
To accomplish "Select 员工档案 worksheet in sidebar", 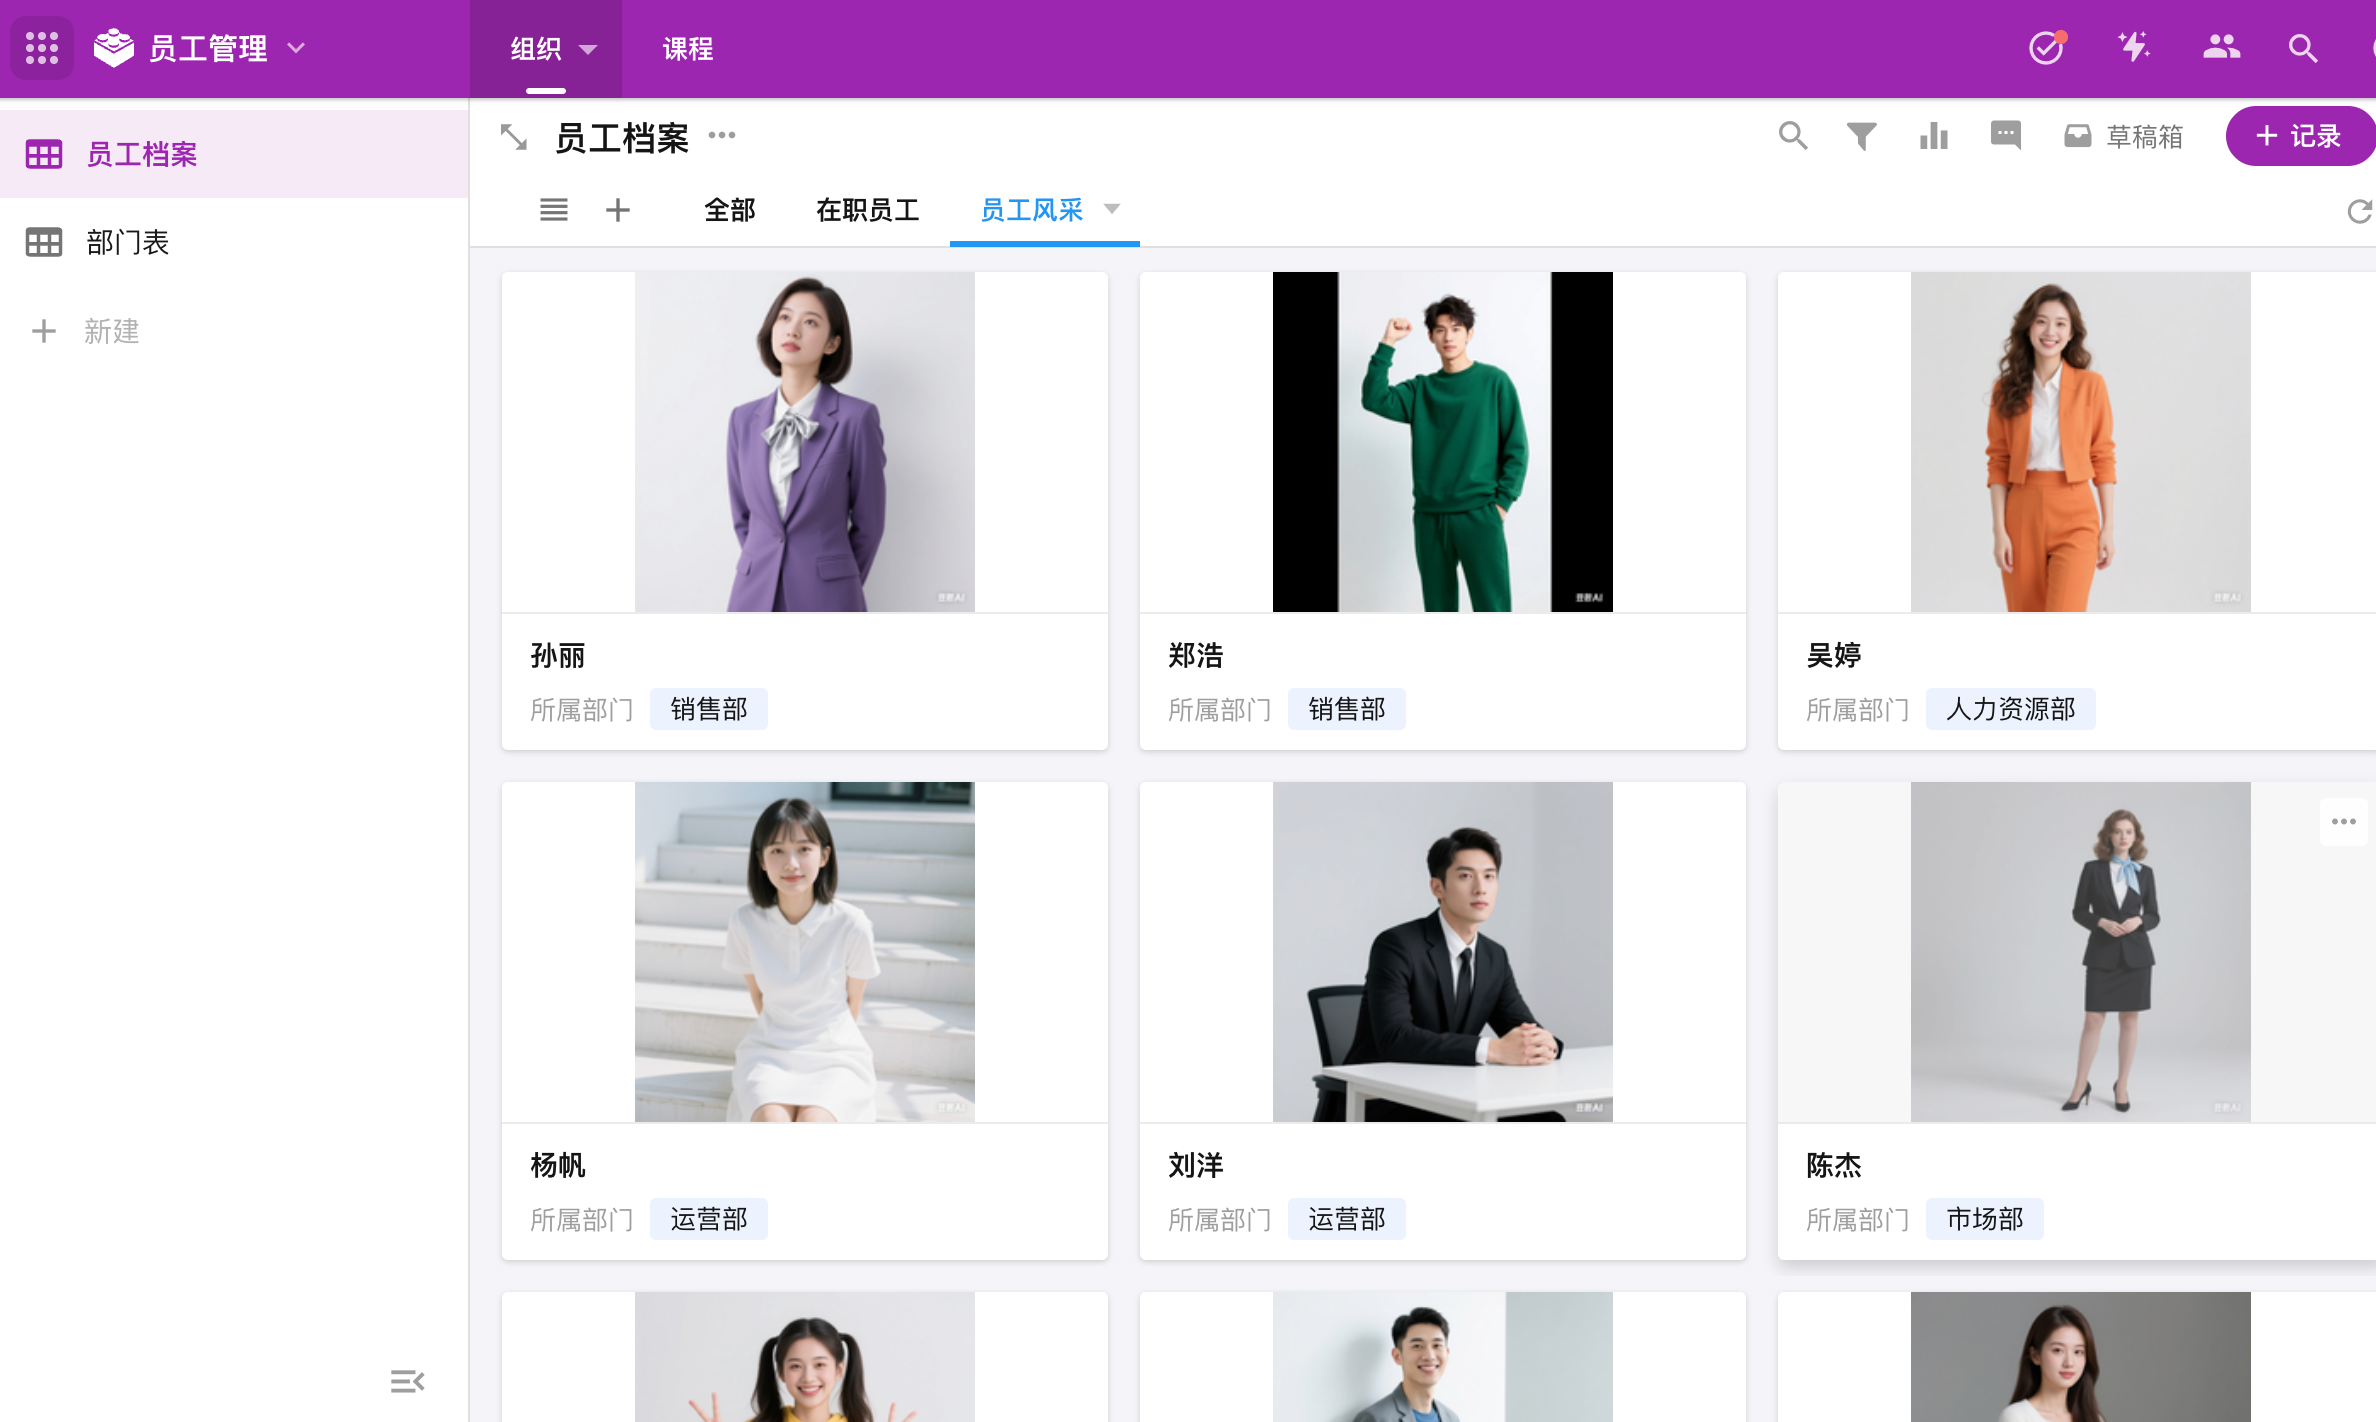I will [x=234, y=154].
